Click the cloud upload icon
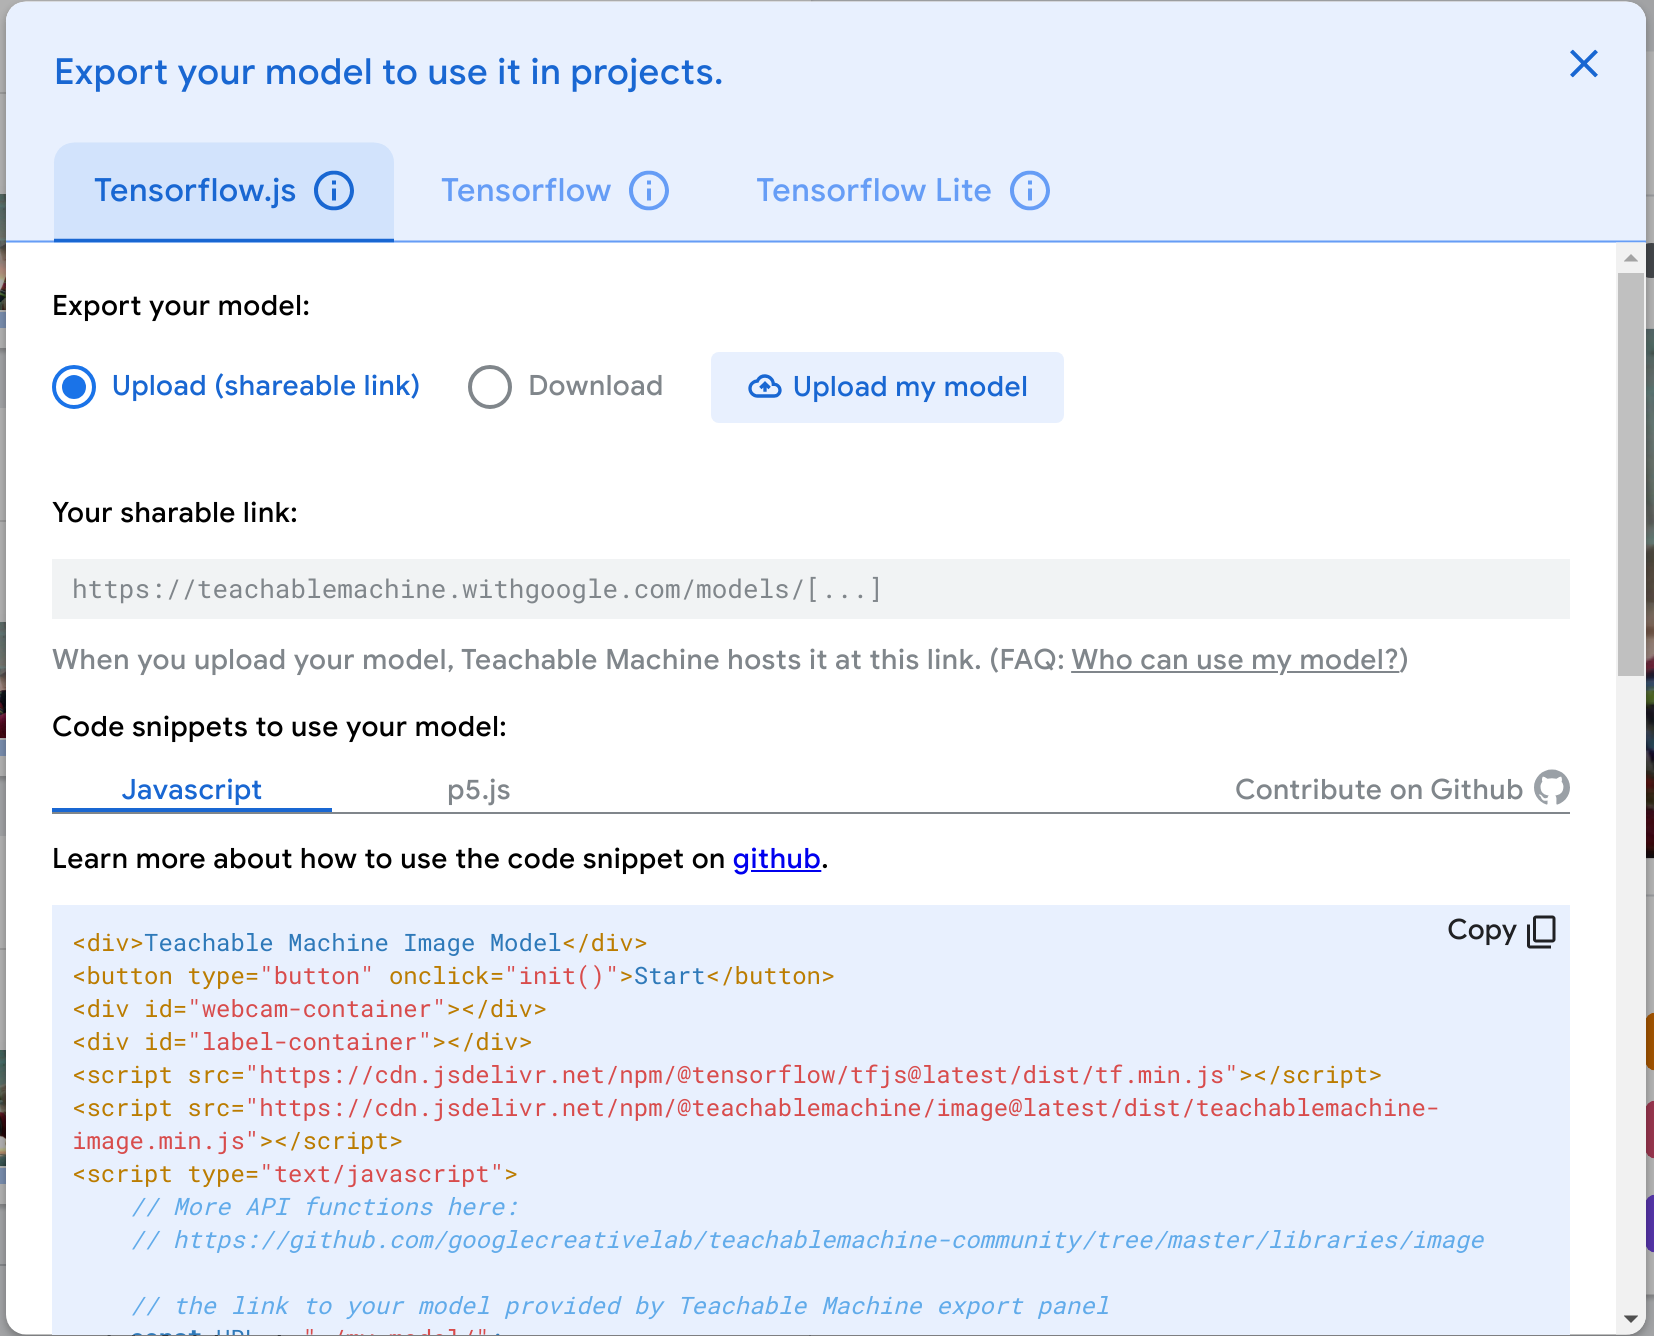Screen dimensions: 1654x1336 coord(765,387)
